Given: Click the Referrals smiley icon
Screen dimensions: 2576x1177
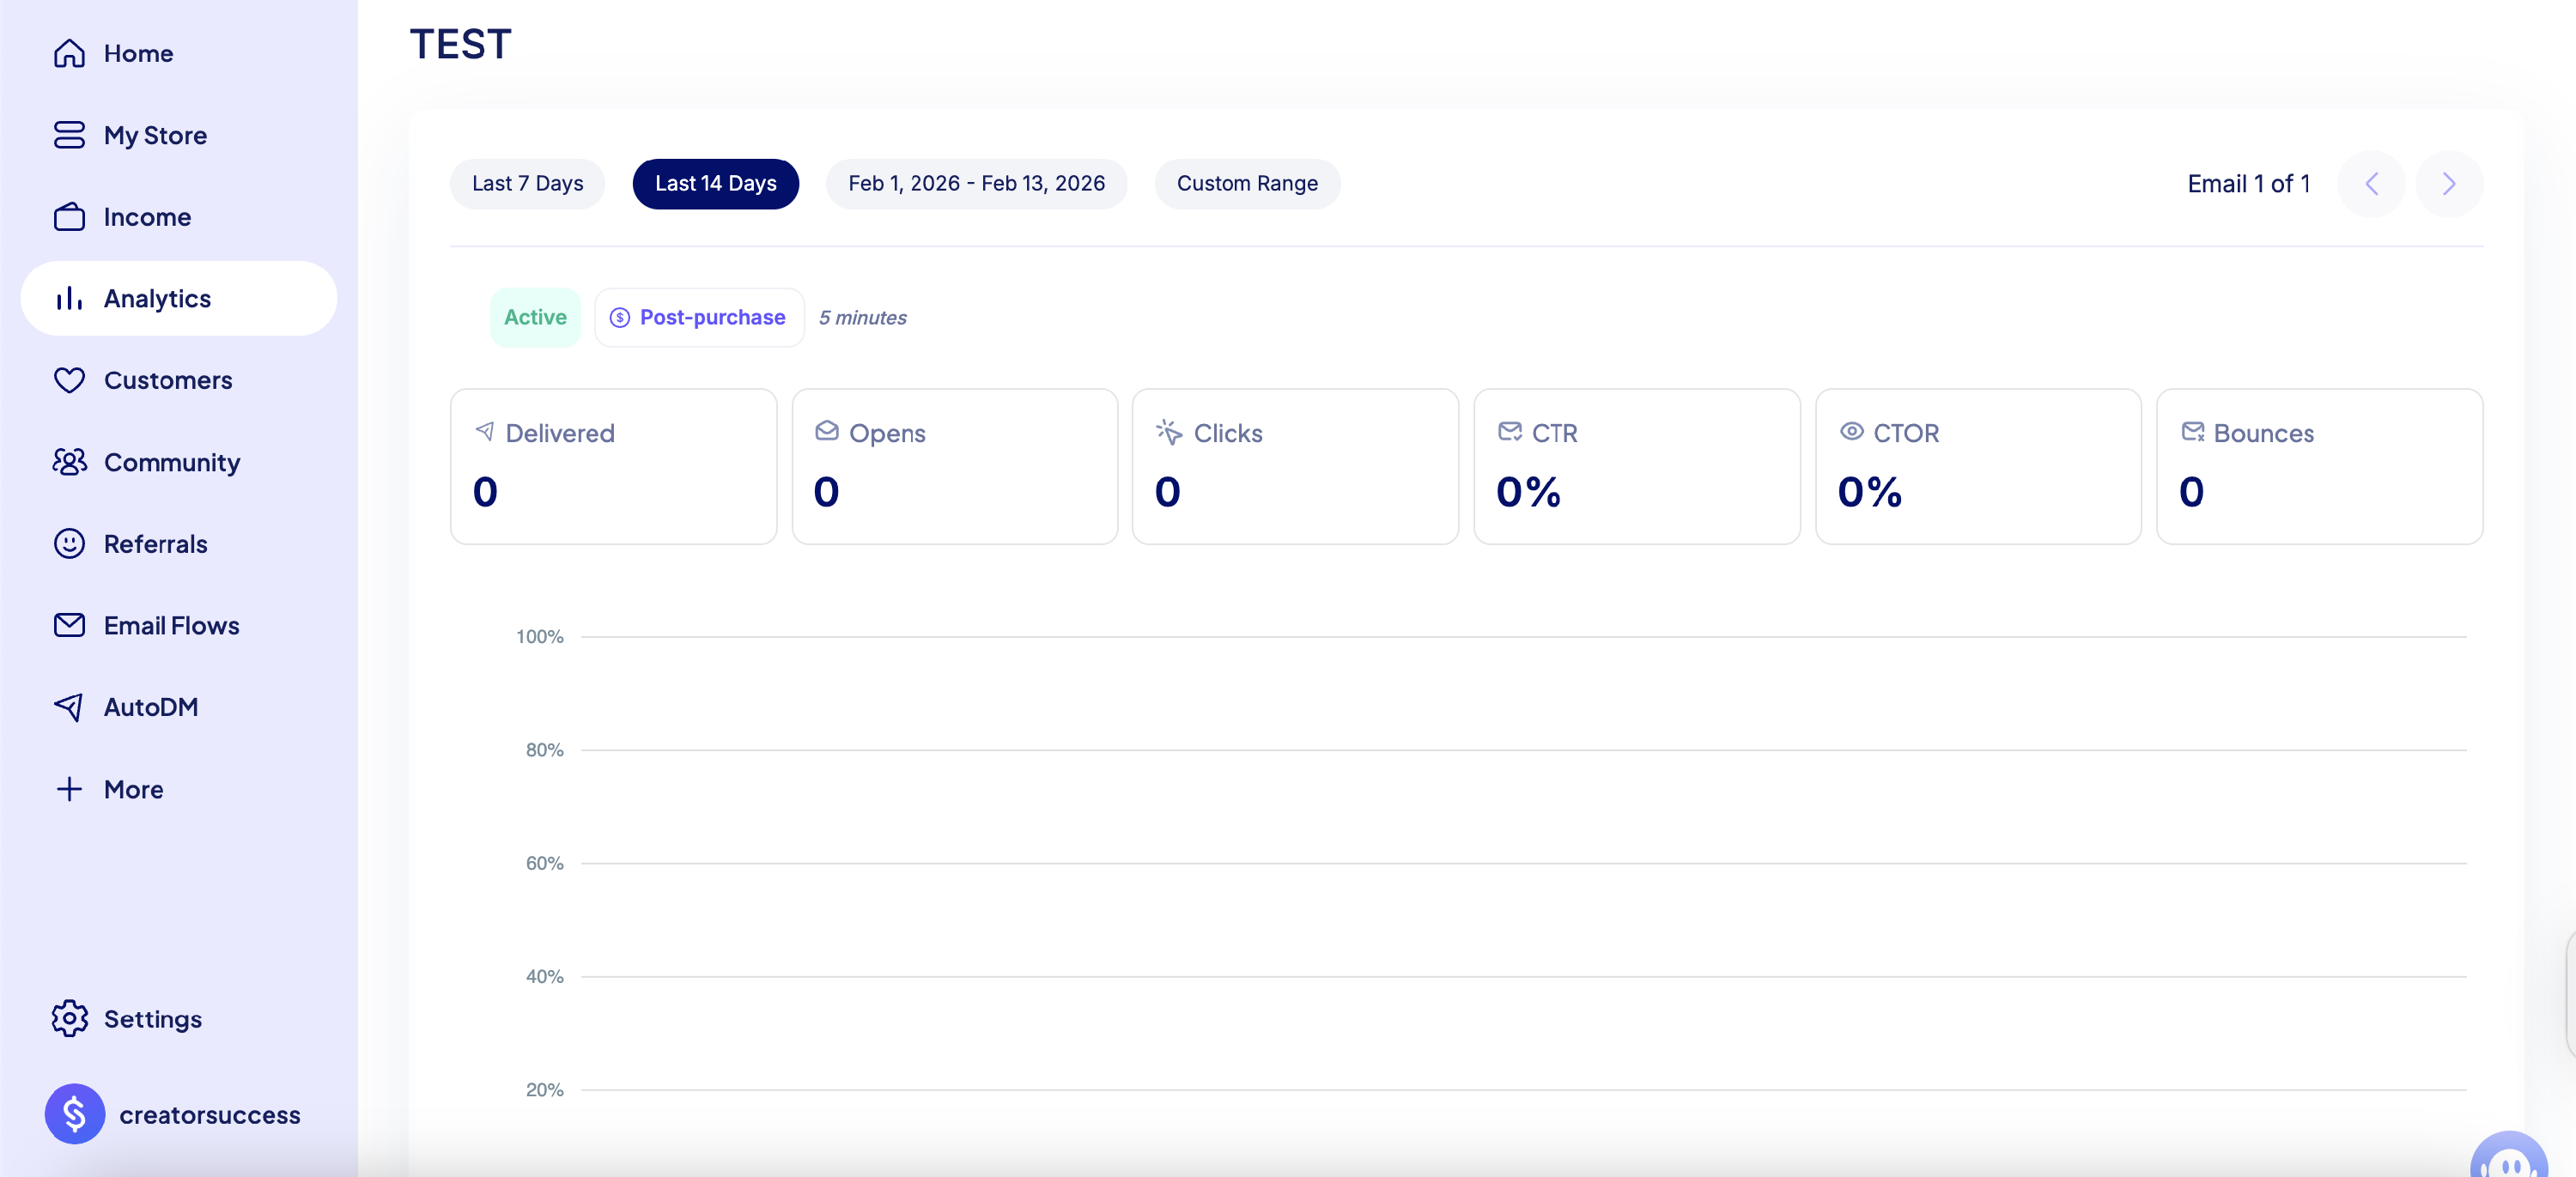Looking at the screenshot, I should pyautogui.click(x=69, y=544).
